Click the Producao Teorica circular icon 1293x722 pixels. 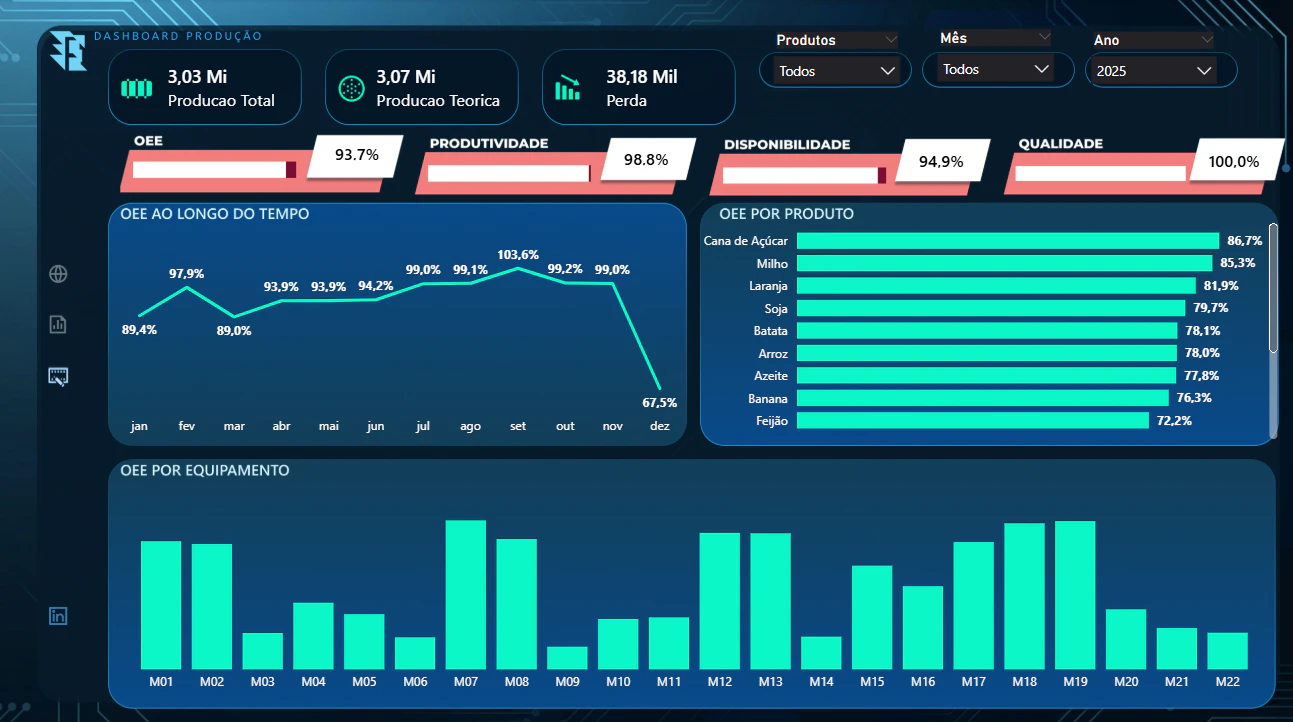352,88
